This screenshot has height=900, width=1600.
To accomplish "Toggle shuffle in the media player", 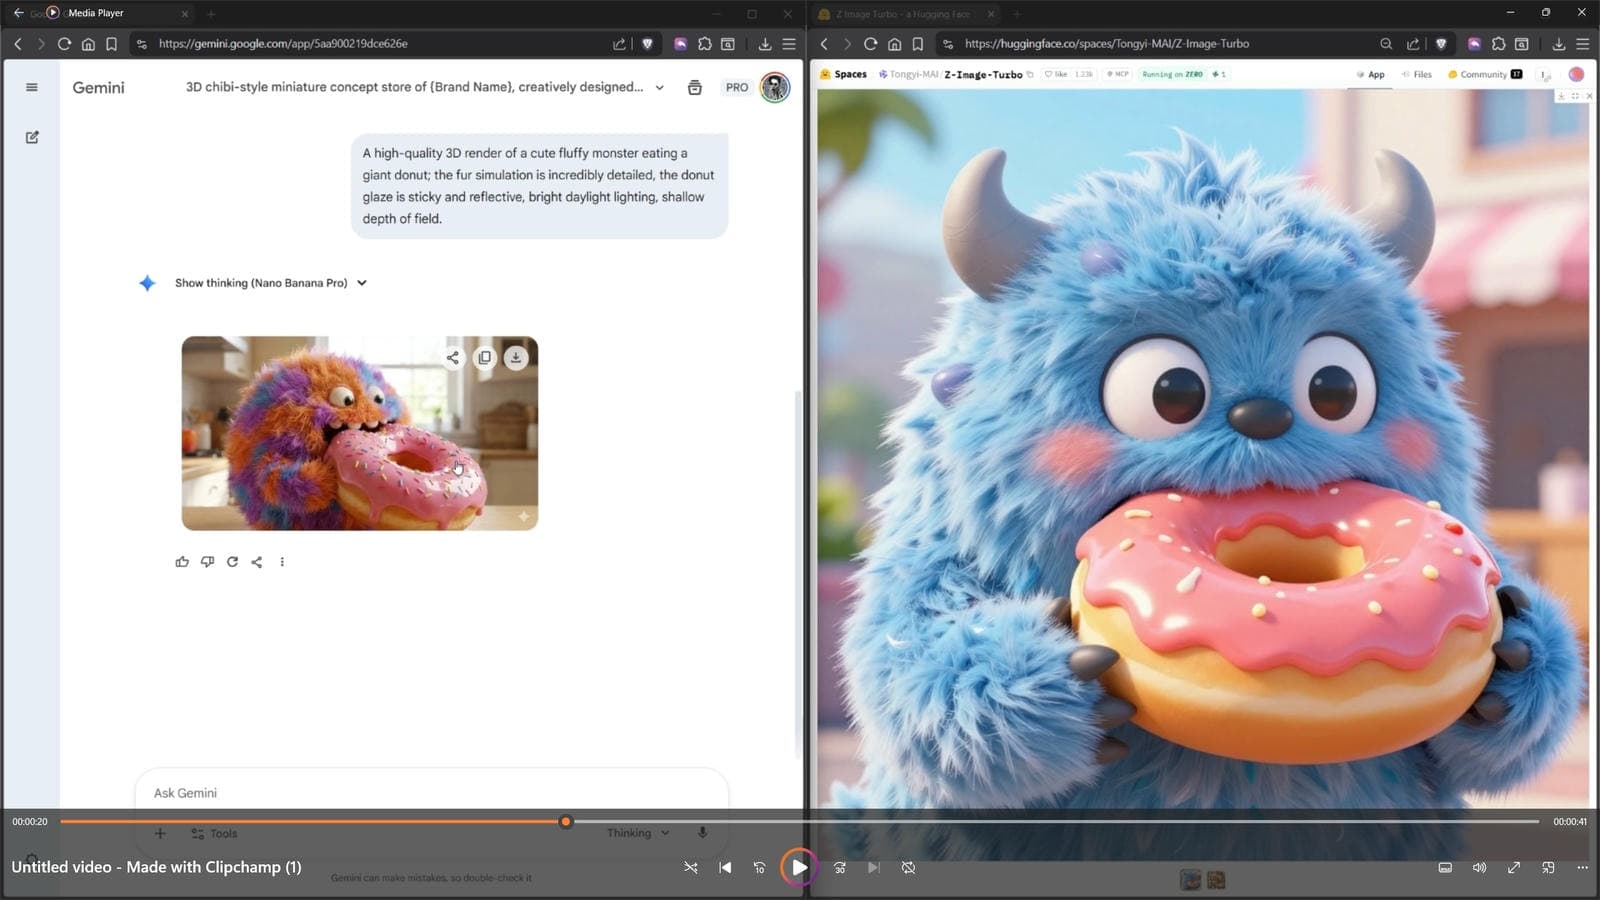I will click(x=691, y=867).
